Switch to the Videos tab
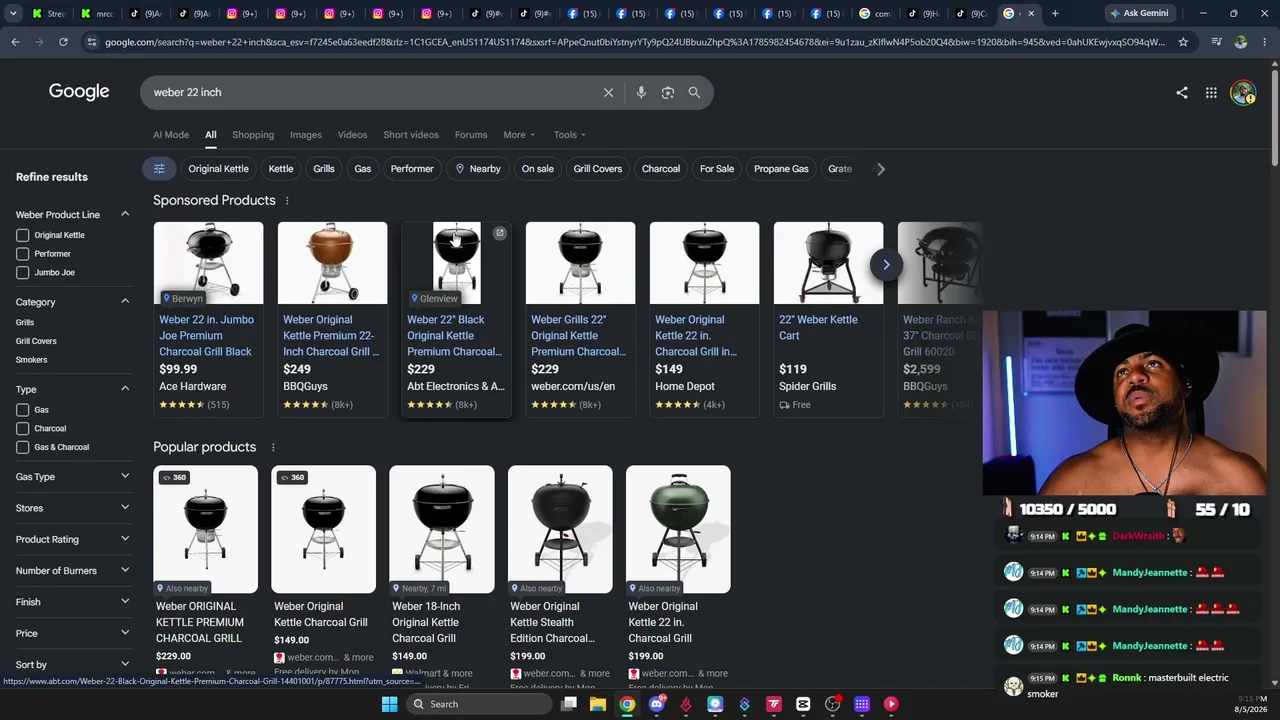 [352, 135]
